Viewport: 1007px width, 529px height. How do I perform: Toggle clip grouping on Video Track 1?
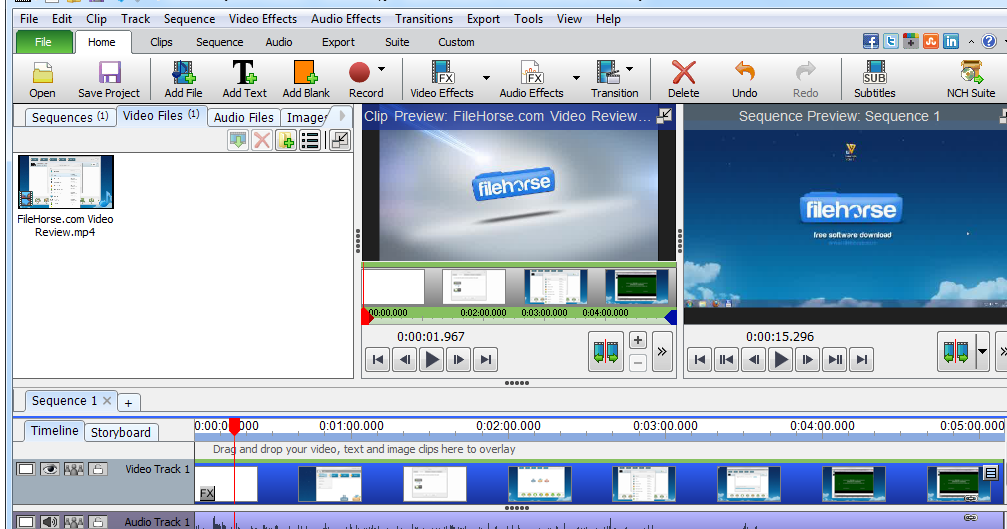pyautogui.click(x=74, y=469)
